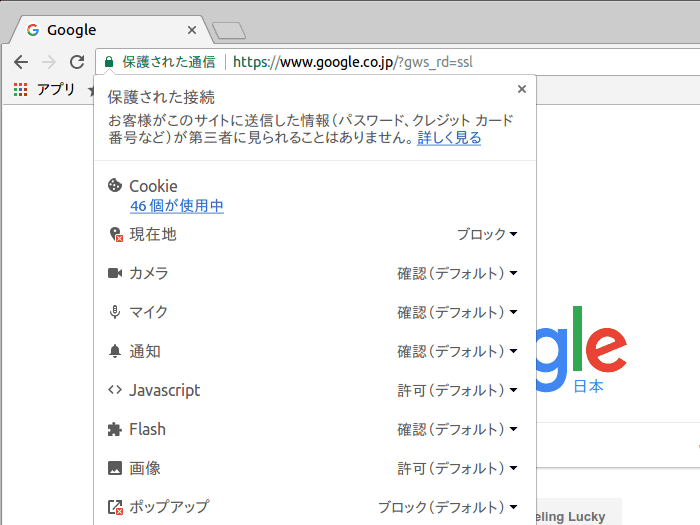Open the 通知 permission dropdown
This screenshot has height=525, width=700.
pyautogui.click(x=457, y=351)
